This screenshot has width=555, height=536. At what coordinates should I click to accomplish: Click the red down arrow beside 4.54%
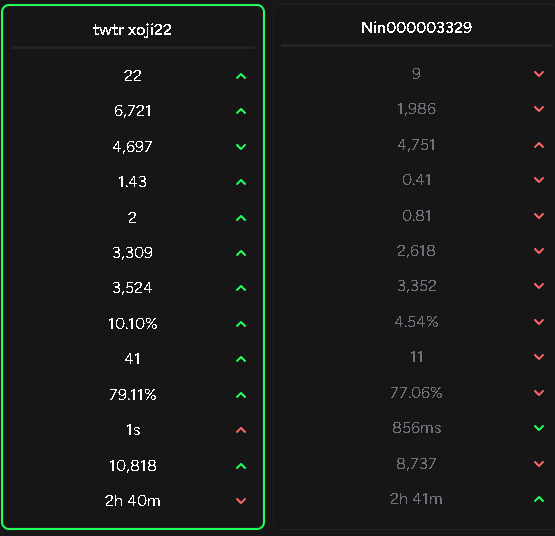(x=539, y=322)
